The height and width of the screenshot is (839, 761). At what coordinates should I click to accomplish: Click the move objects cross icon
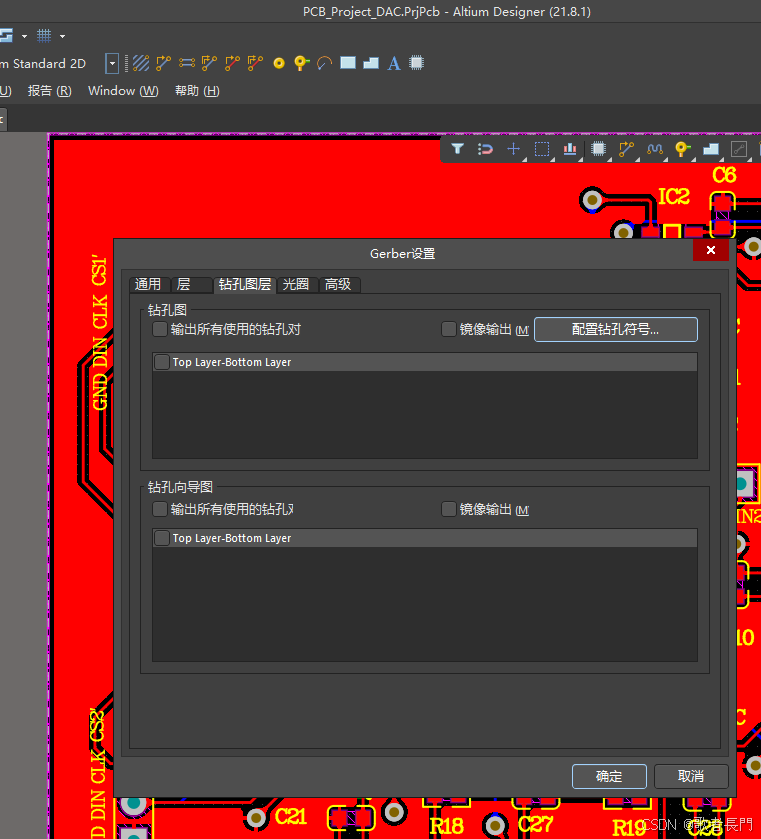[514, 149]
